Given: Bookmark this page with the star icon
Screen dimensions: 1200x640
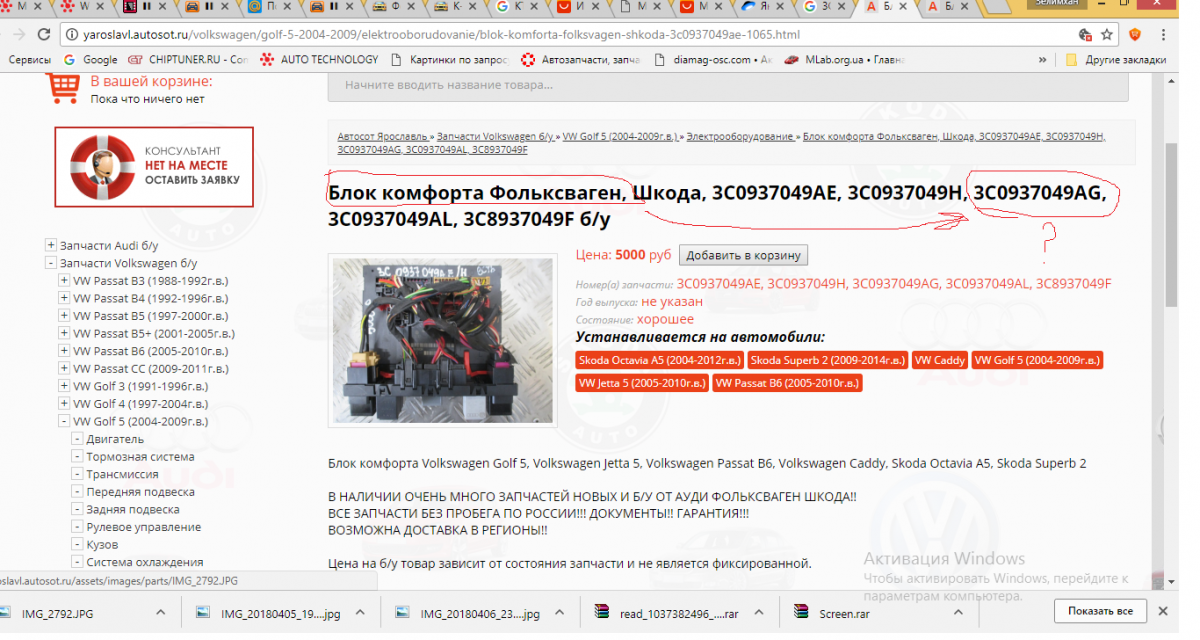Looking at the screenshot, I should tap(1107, 35).
